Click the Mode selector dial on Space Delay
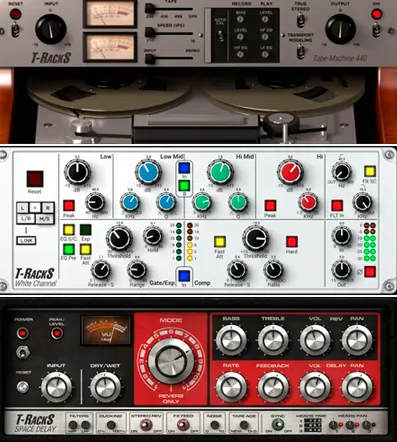Image resolution: width=397 pixels, height=442 pixels. pyautogui.click(x=171, y=361)
